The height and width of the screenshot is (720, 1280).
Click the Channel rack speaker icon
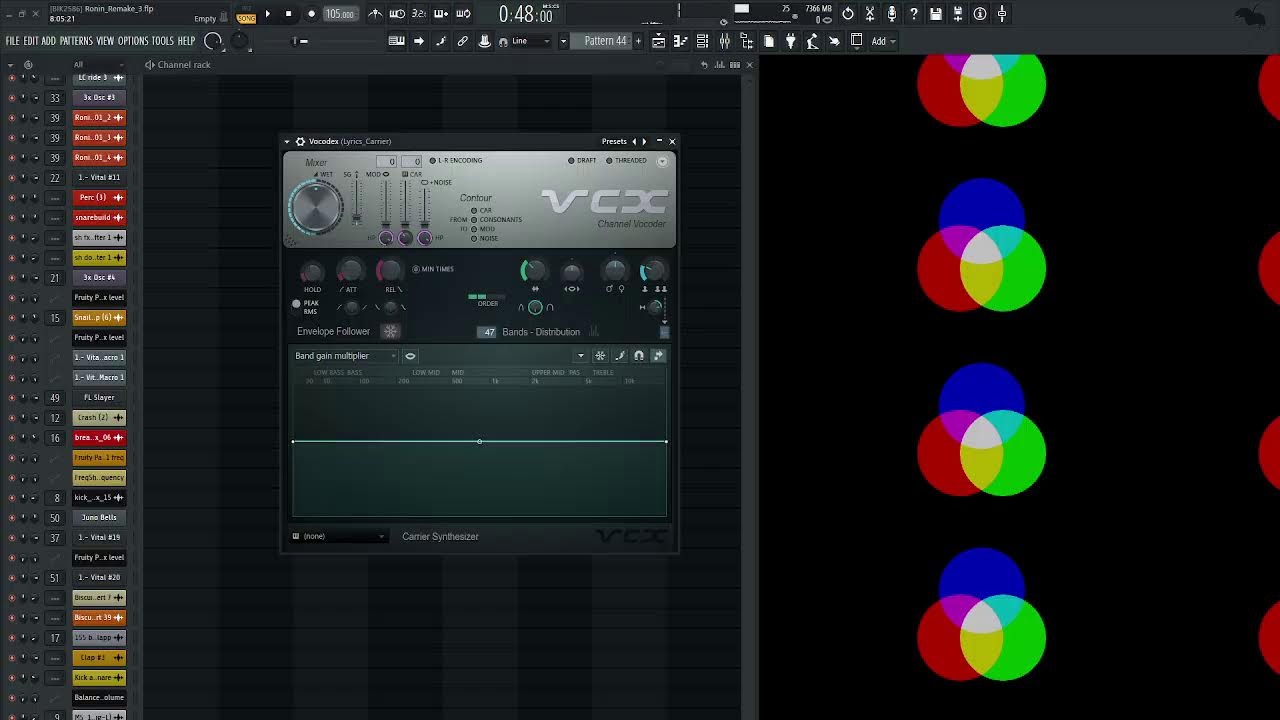coord(149,65)
